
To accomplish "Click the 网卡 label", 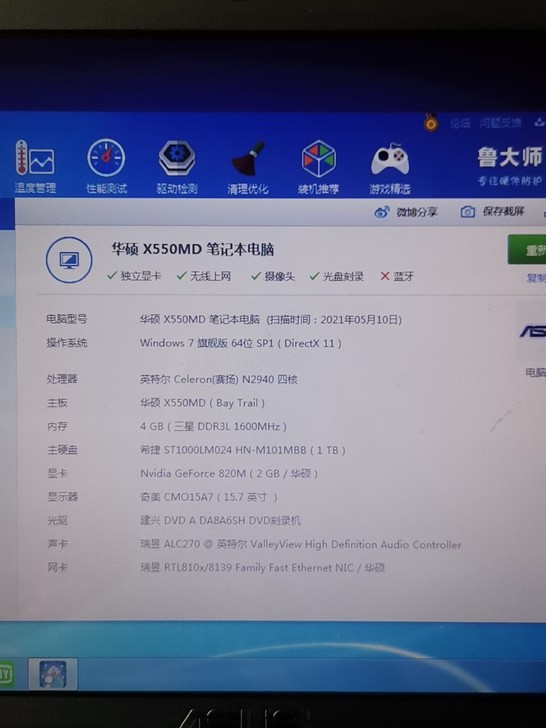I will pos(57,567).
